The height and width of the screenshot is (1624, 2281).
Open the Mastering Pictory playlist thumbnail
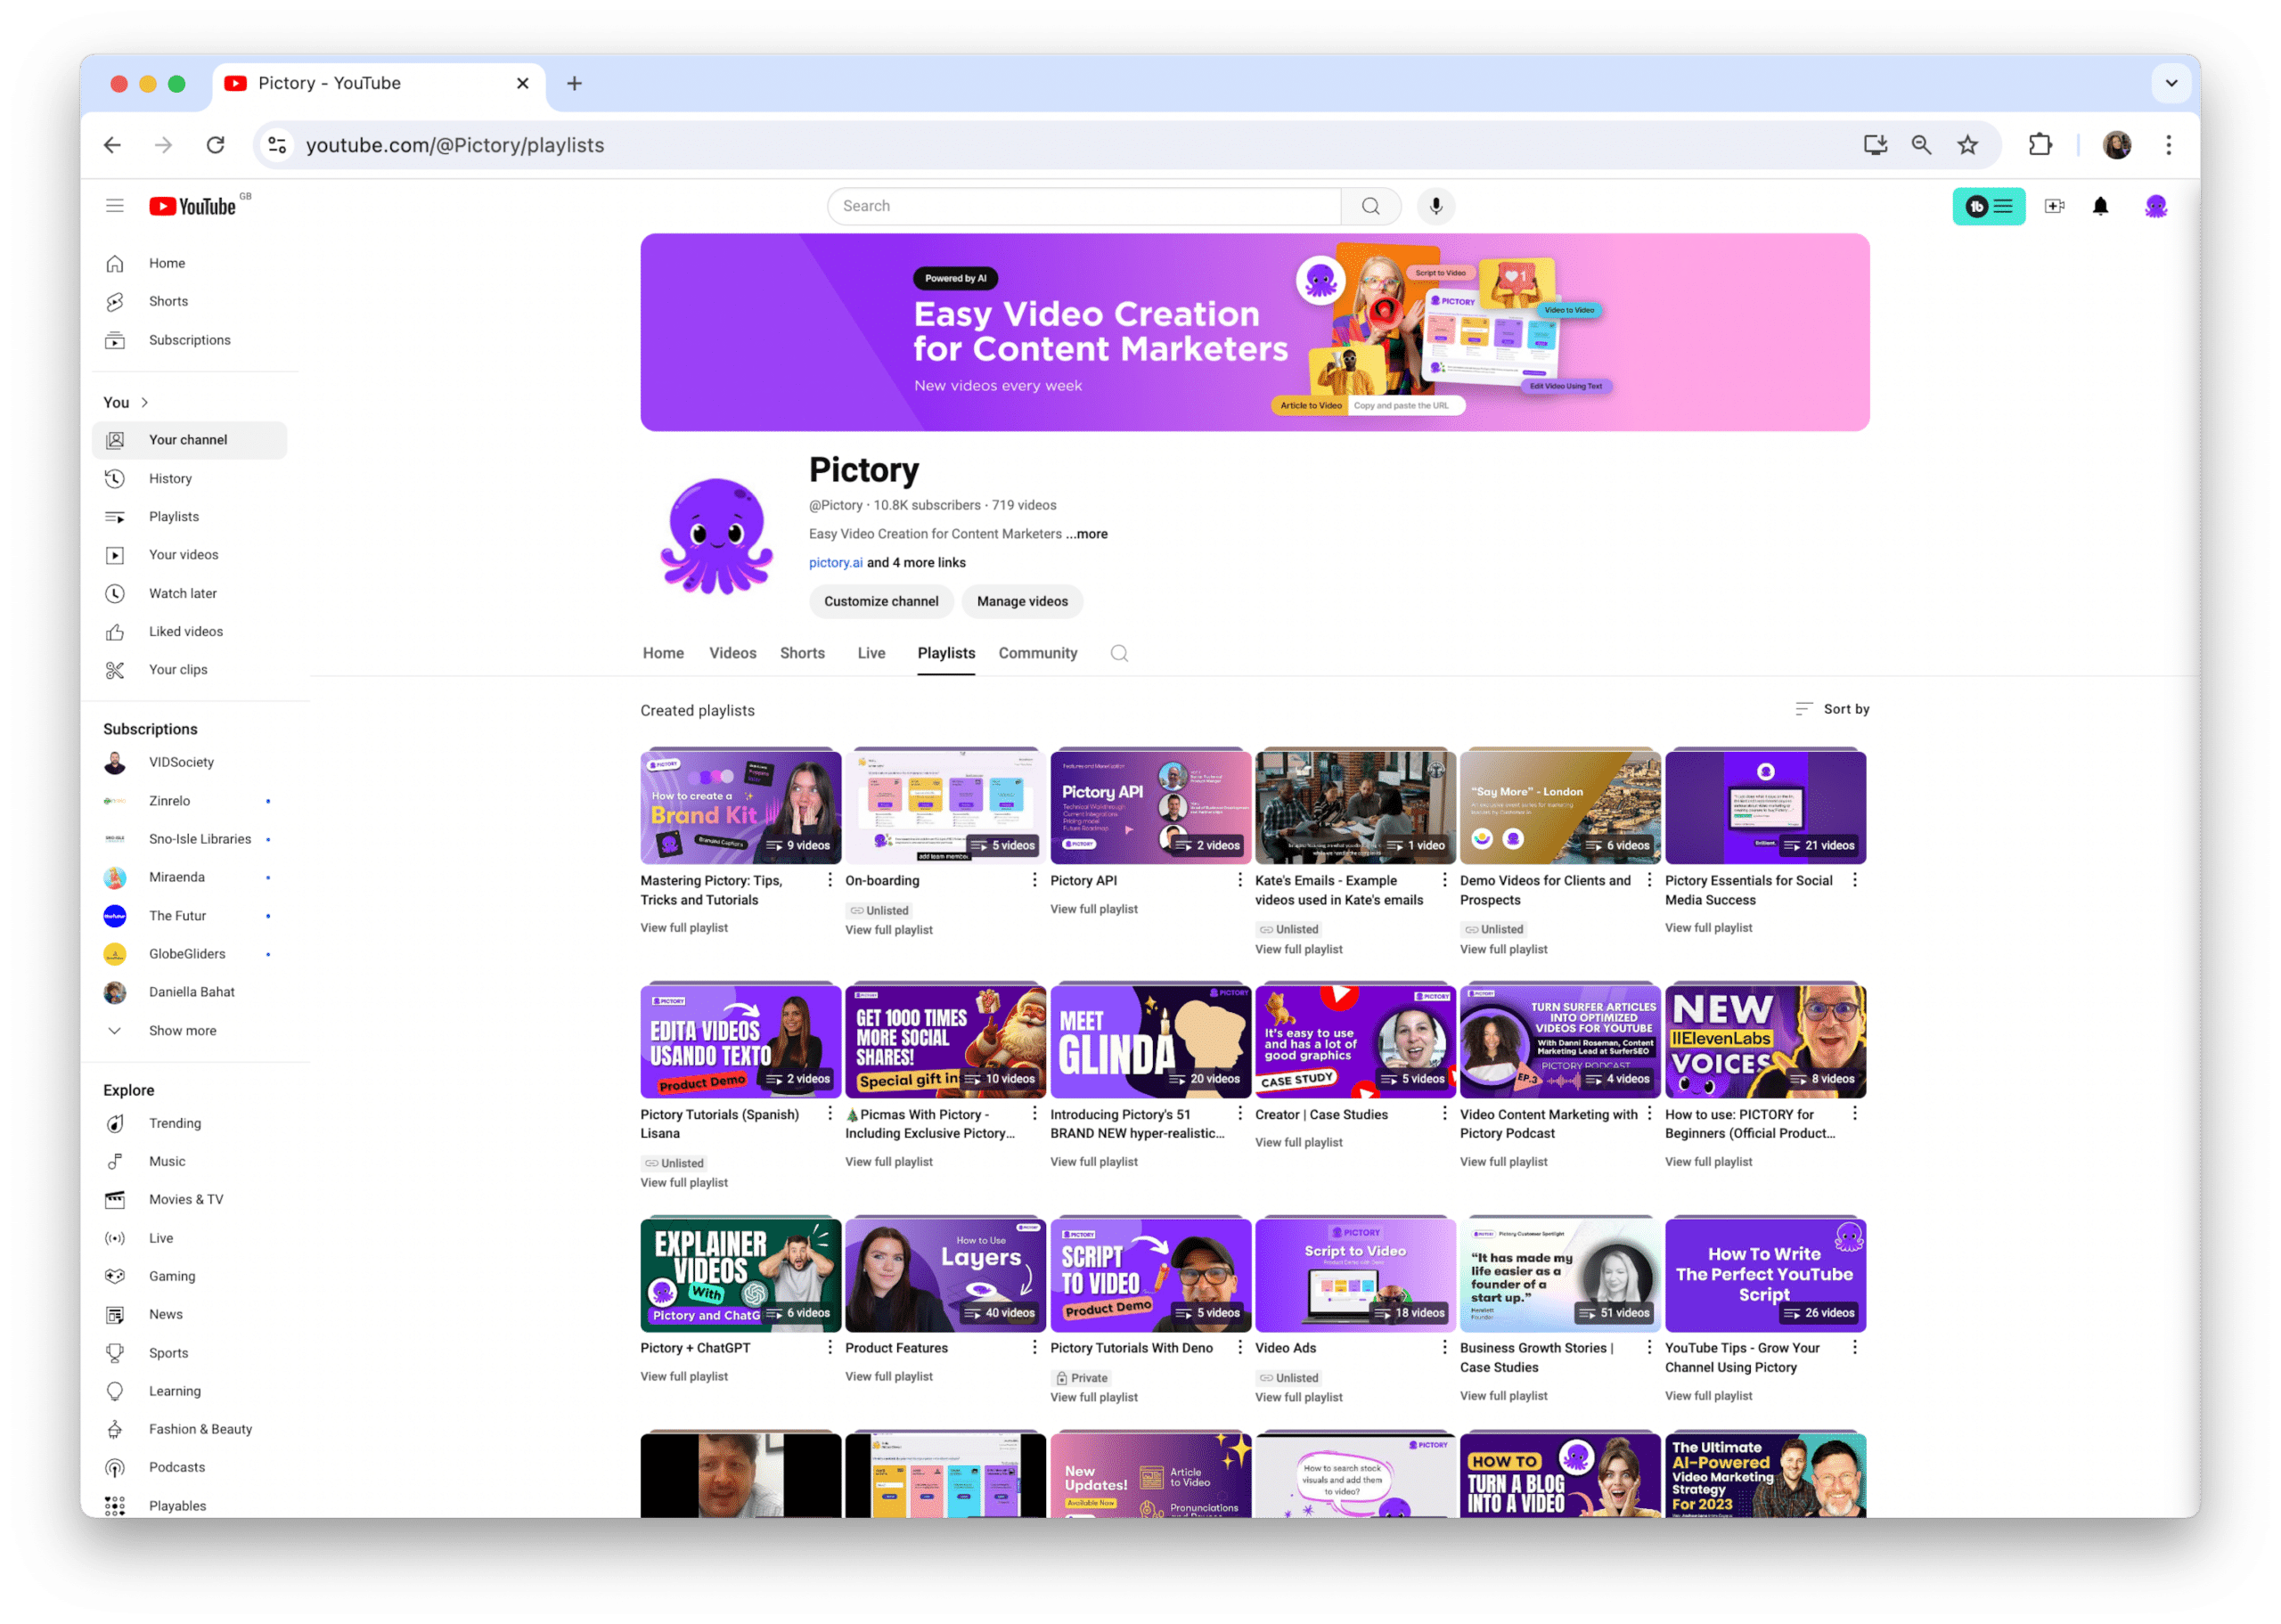pyautogui.click(x=740, y=806)
